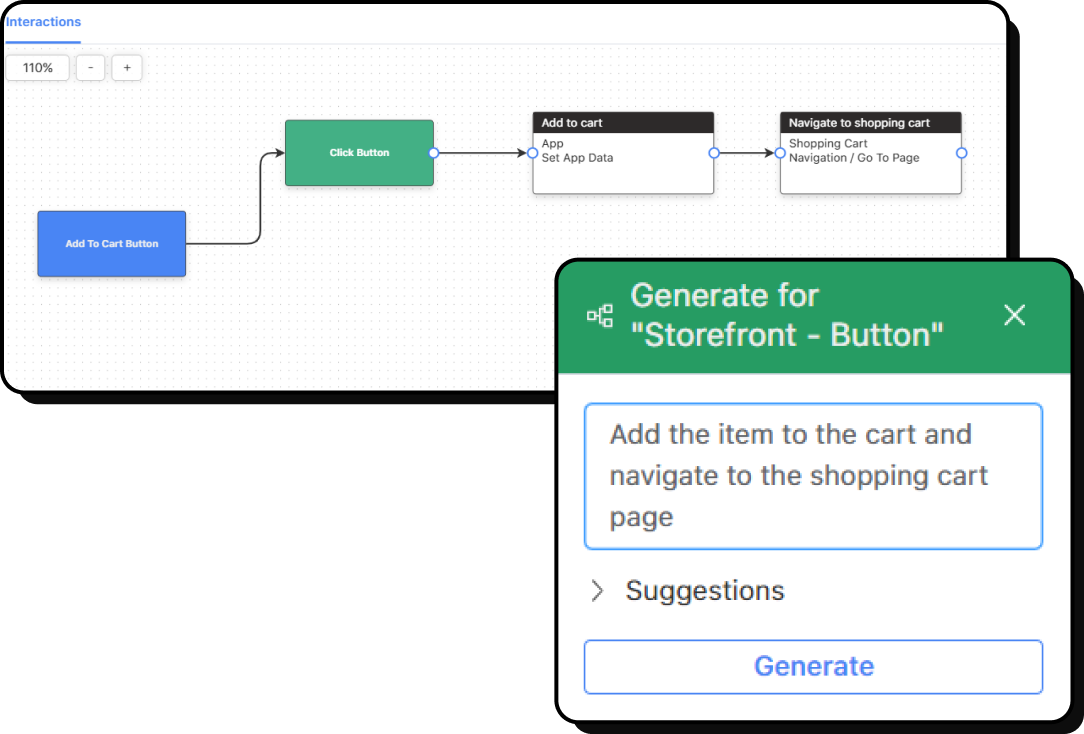Screen dimensions: 1084x734
Task: Expand the Suggestions chevron arrow
Action: coord(597,591)
